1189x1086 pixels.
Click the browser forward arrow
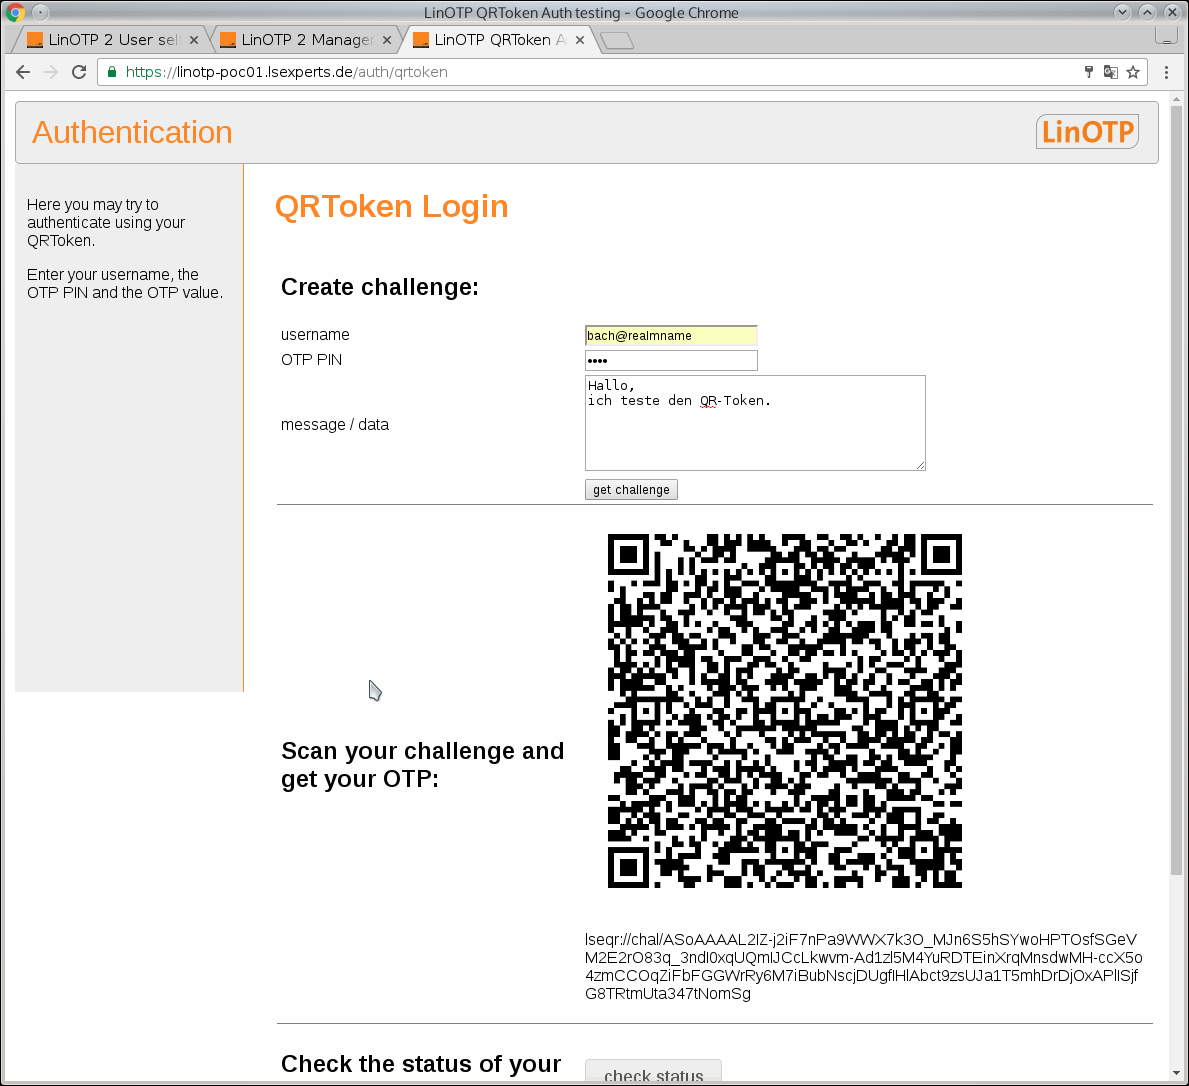click(x=51, y=72)
